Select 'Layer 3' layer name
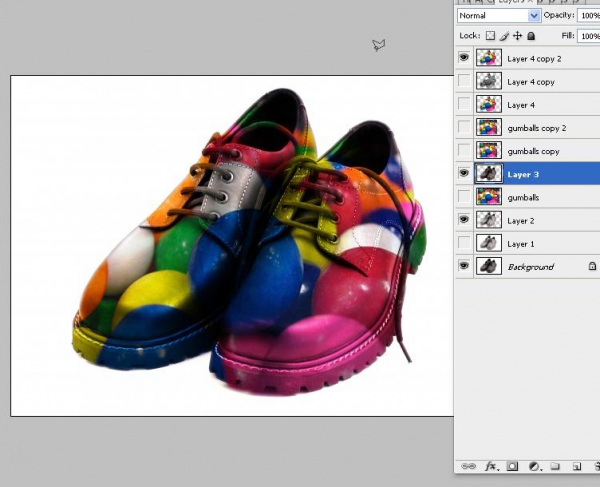The width and height of the screenshot is (600, 487). (523, 174)
